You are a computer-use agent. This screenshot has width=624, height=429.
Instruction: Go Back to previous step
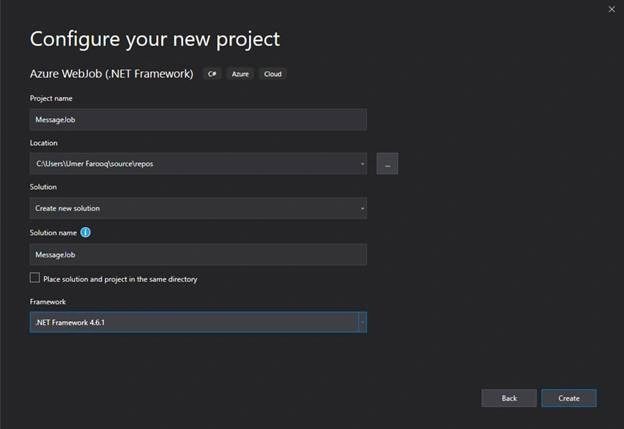509,398
